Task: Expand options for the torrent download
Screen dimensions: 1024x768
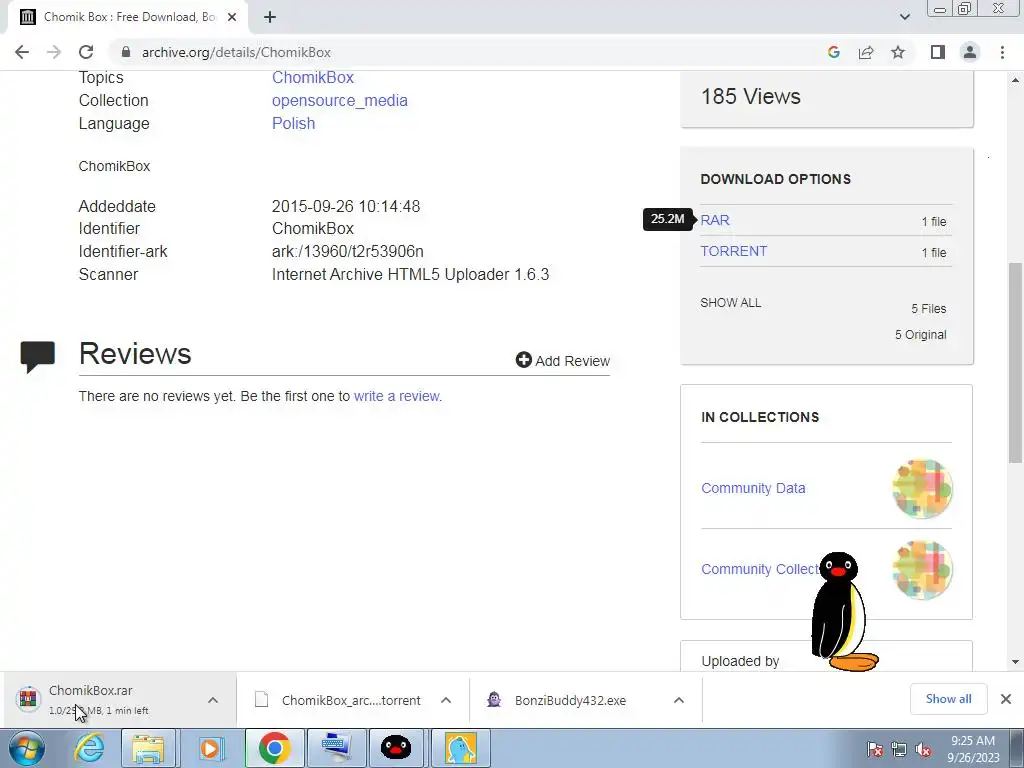Action: point(446,700)
